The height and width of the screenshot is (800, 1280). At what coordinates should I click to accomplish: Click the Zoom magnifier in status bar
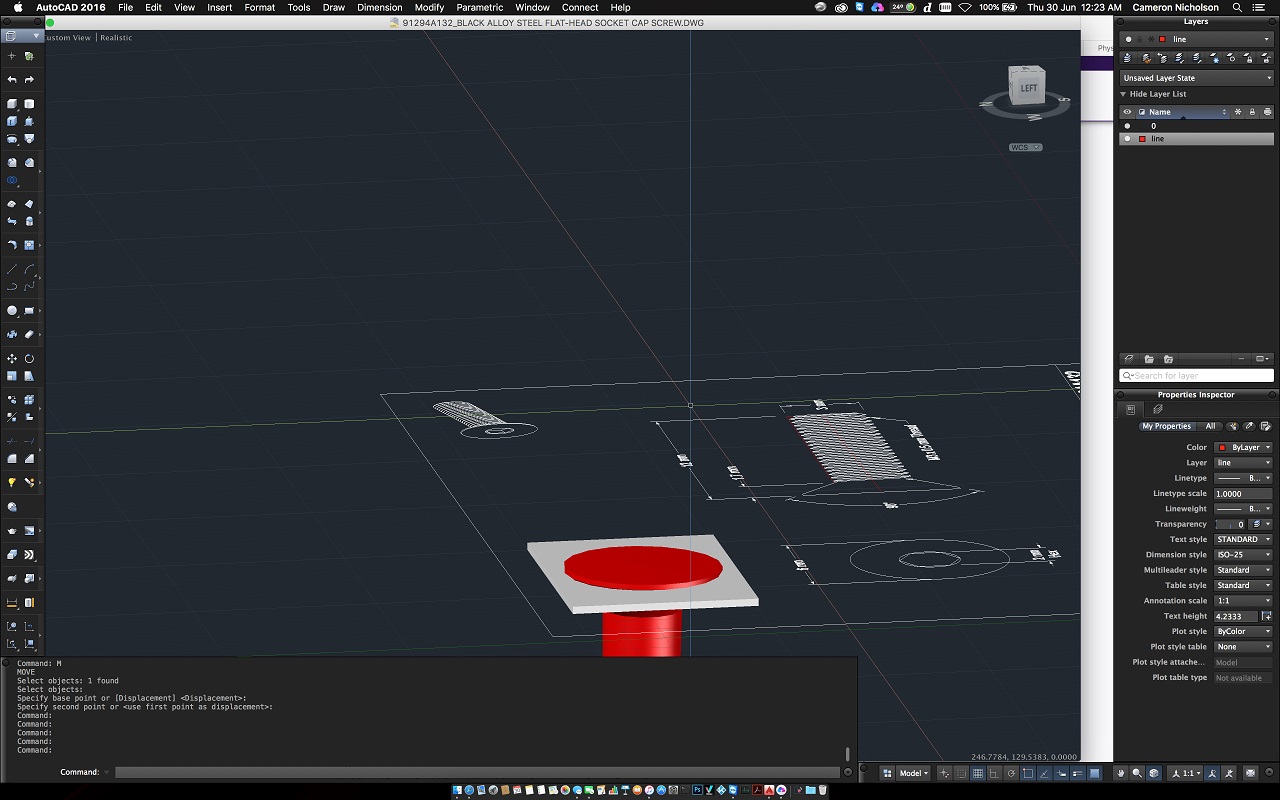point(1137,773)
